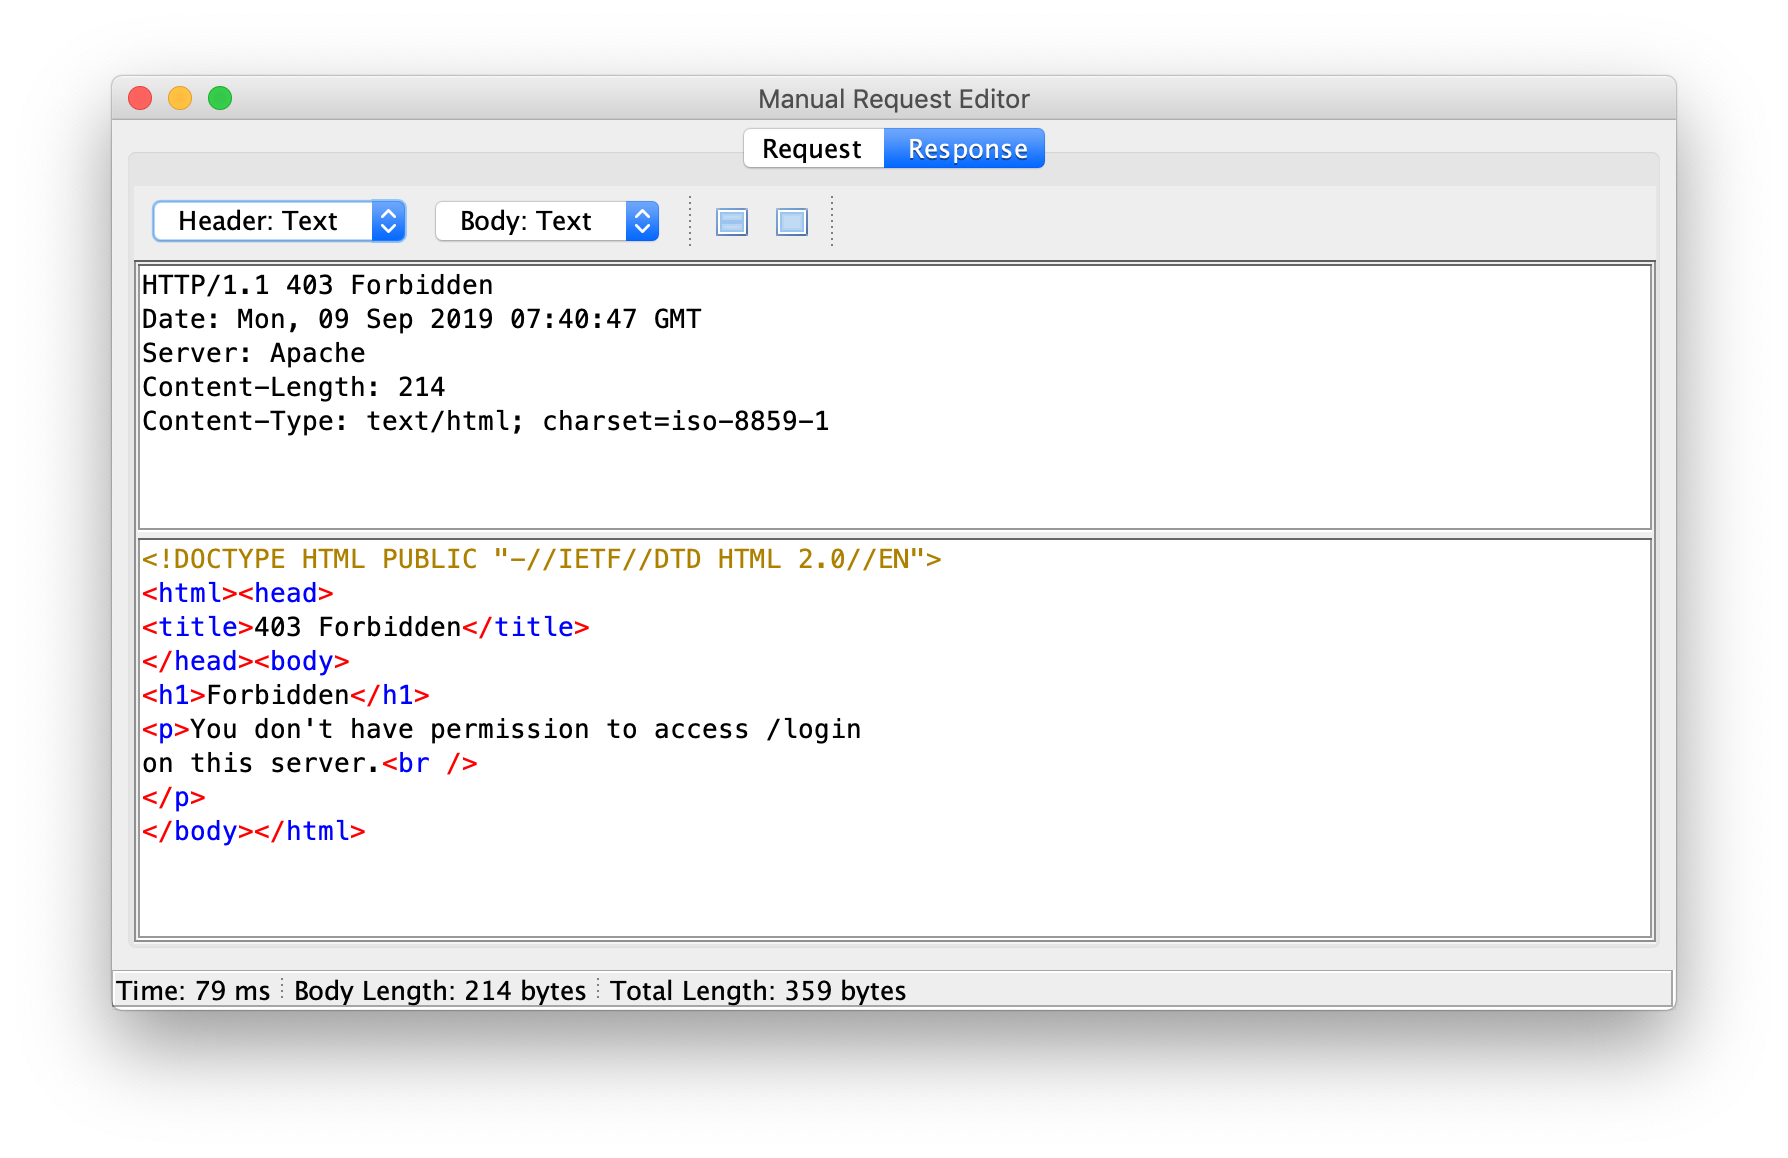Click the Content-Type header line
1788x1158 pixels.
tap(485, 421)
